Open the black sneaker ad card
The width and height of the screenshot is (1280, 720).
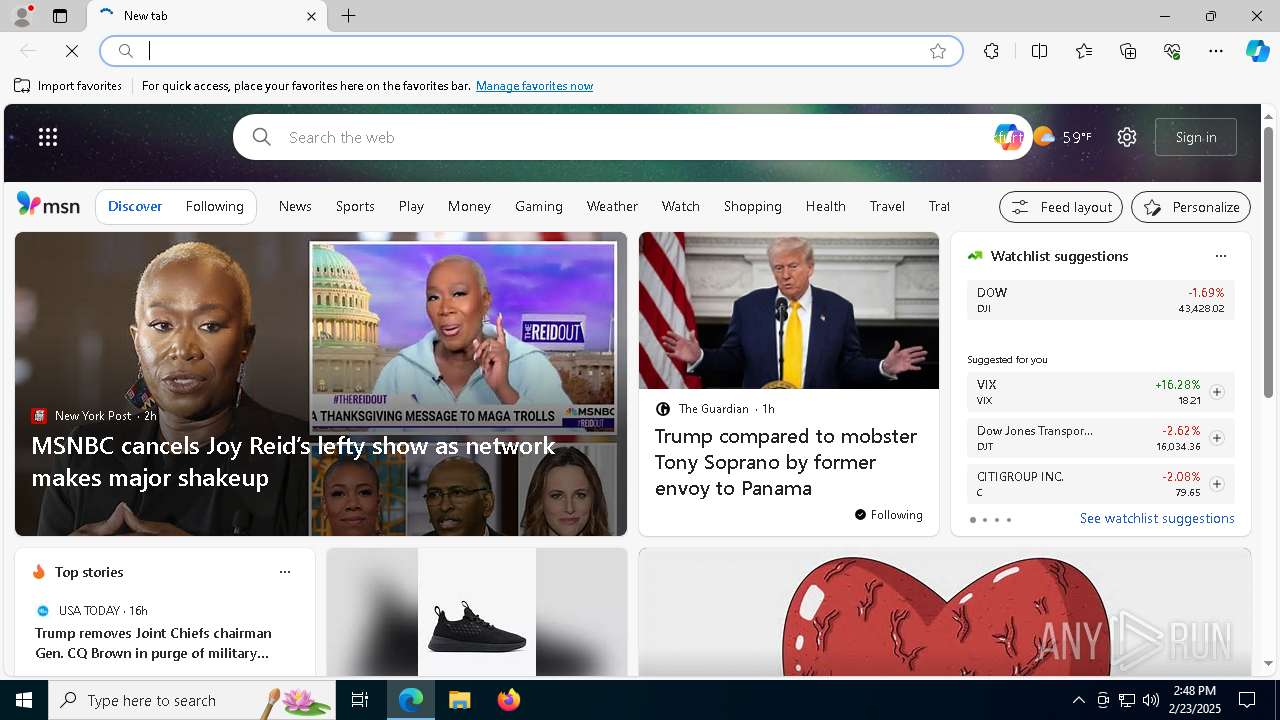pos(477,612)
